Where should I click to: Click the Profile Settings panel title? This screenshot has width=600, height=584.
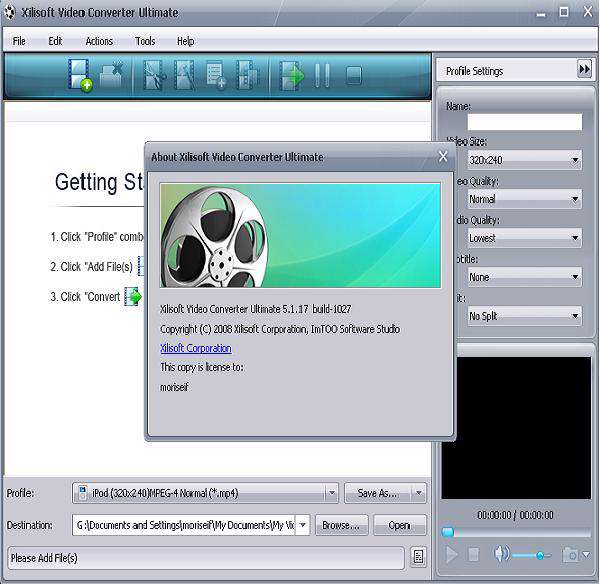point(474,71)
